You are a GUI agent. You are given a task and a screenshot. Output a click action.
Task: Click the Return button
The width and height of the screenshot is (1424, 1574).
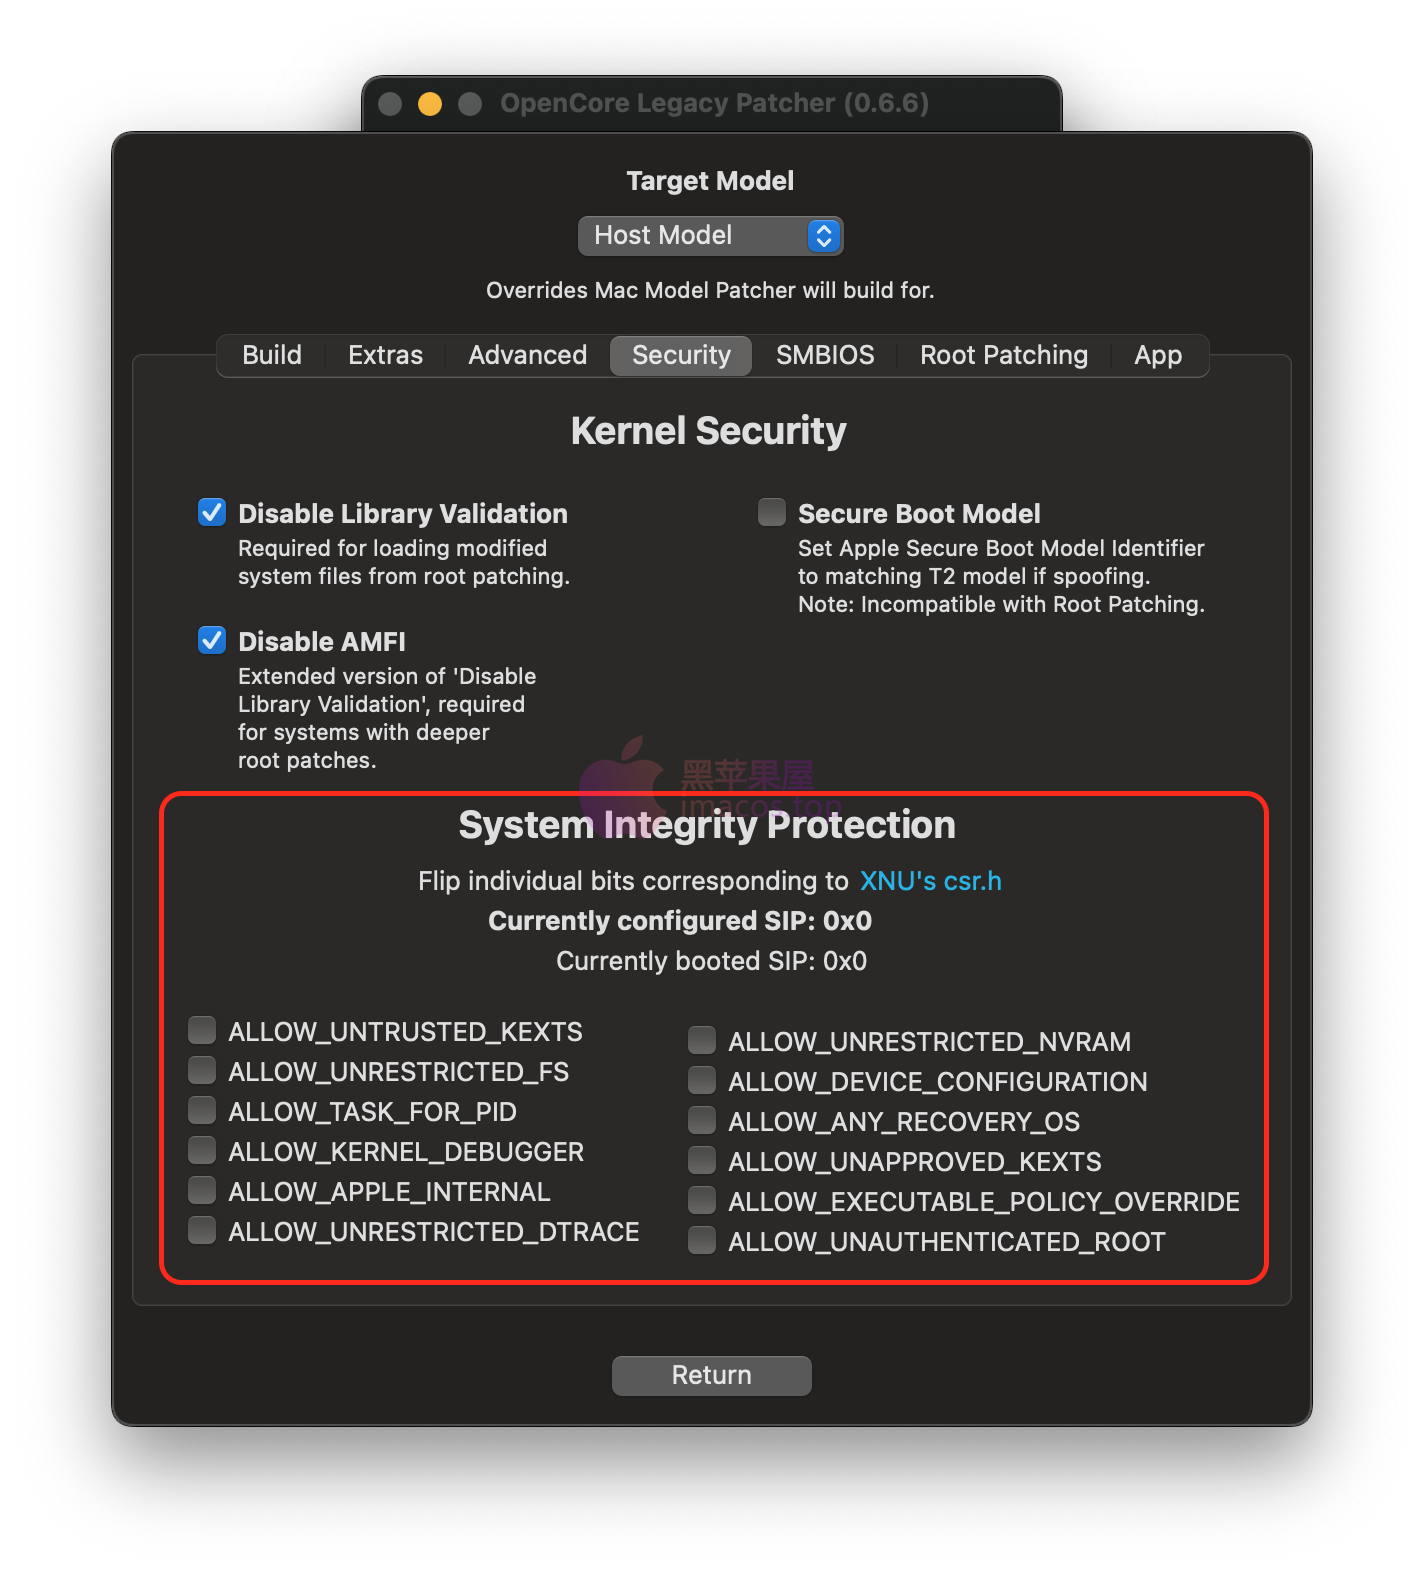point(711,1375)
